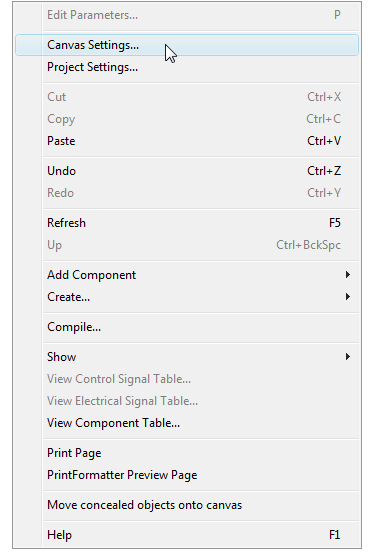
Task: Select Print Page option
Action: click(187, 453)
